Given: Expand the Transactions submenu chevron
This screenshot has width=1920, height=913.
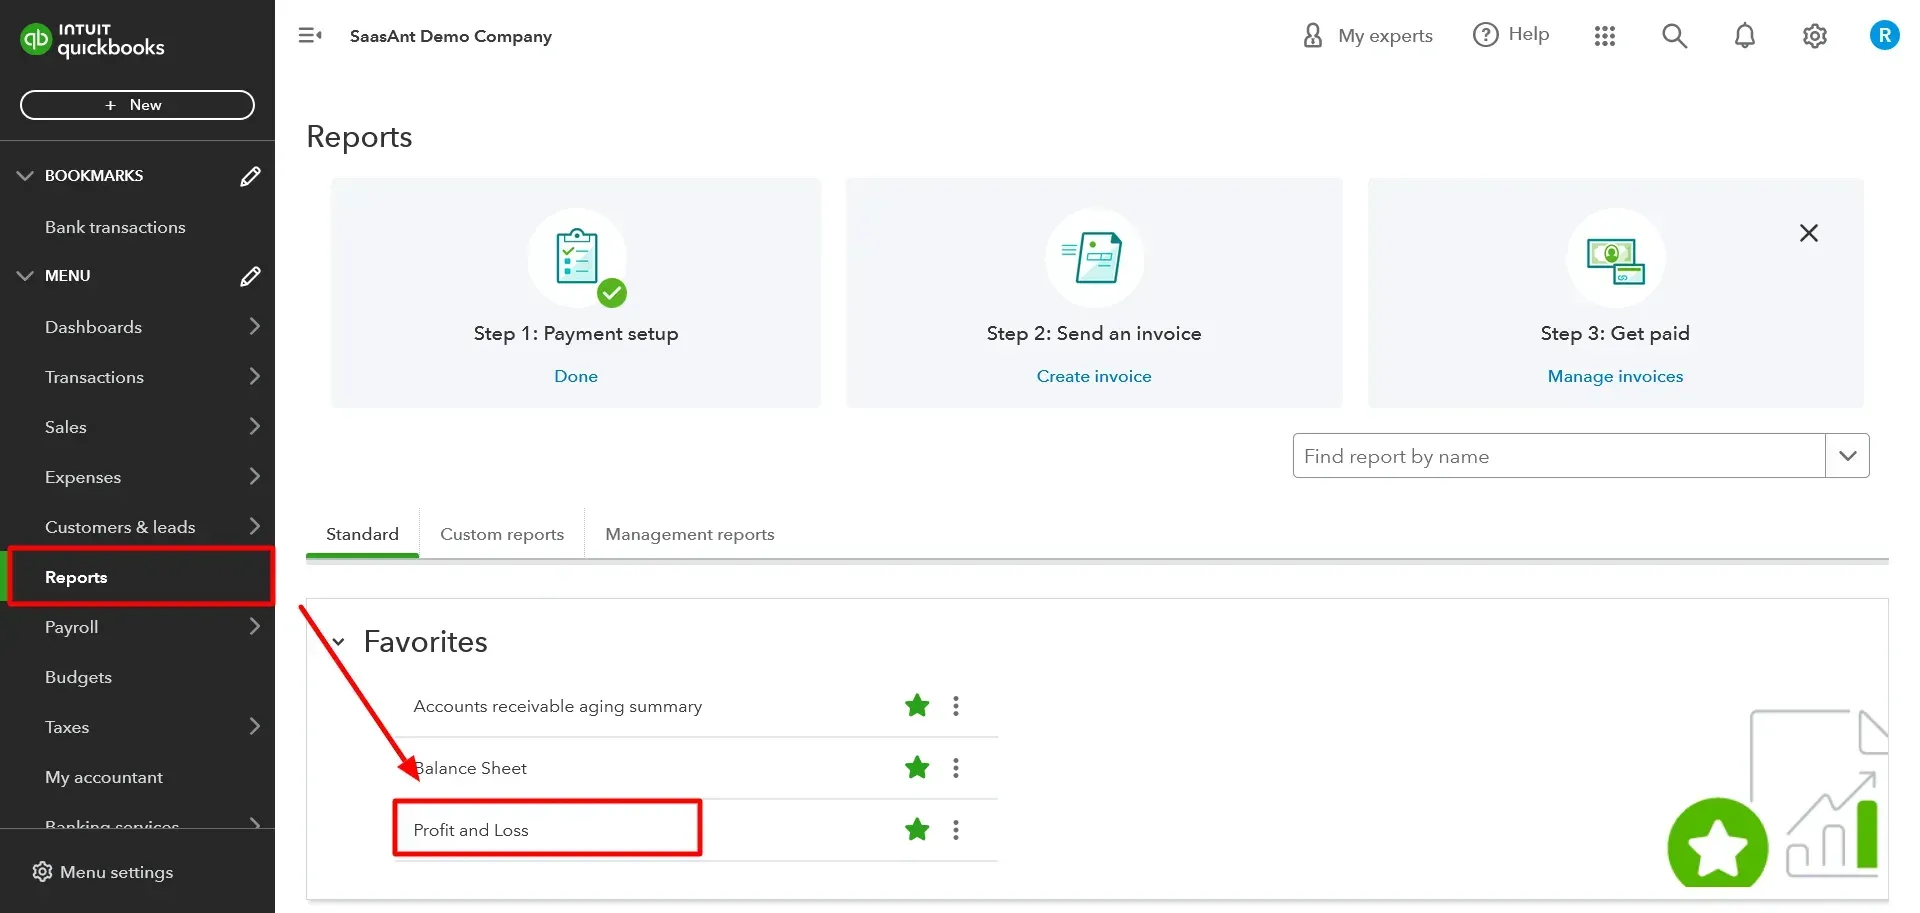Looking at the screenshot, I should (254, 376).
